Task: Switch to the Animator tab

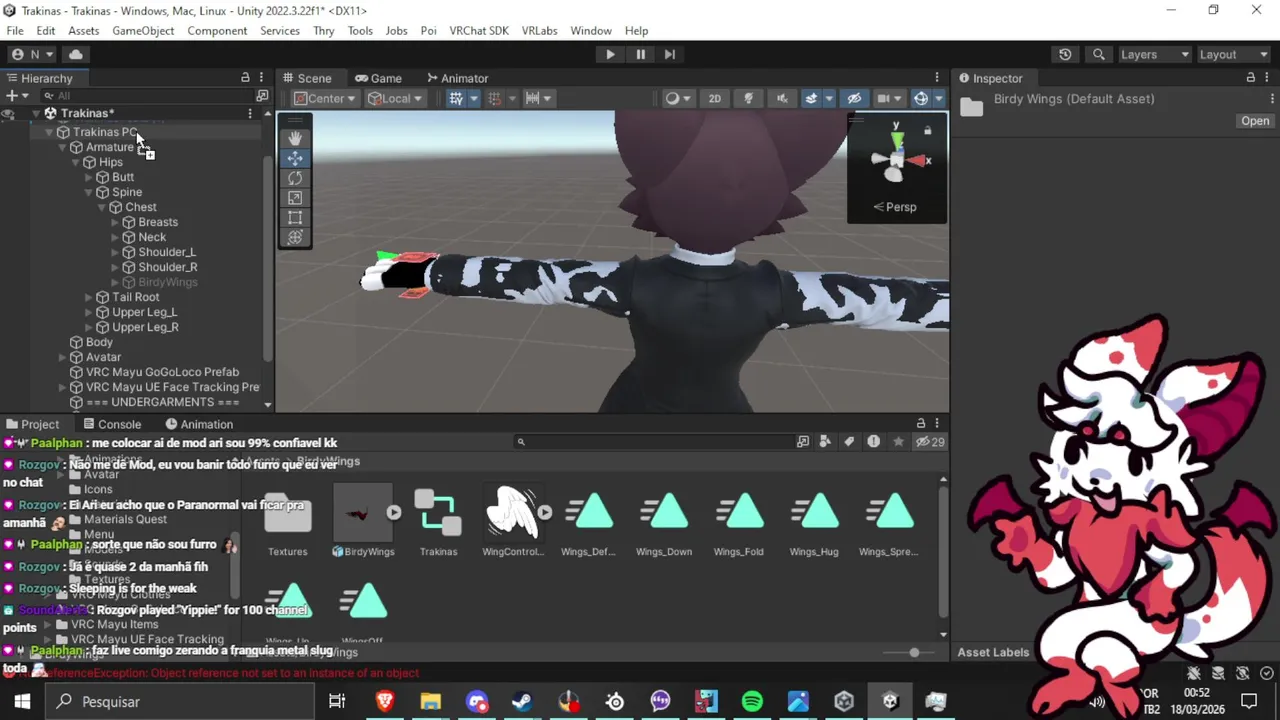Action: tap(457, 78)
